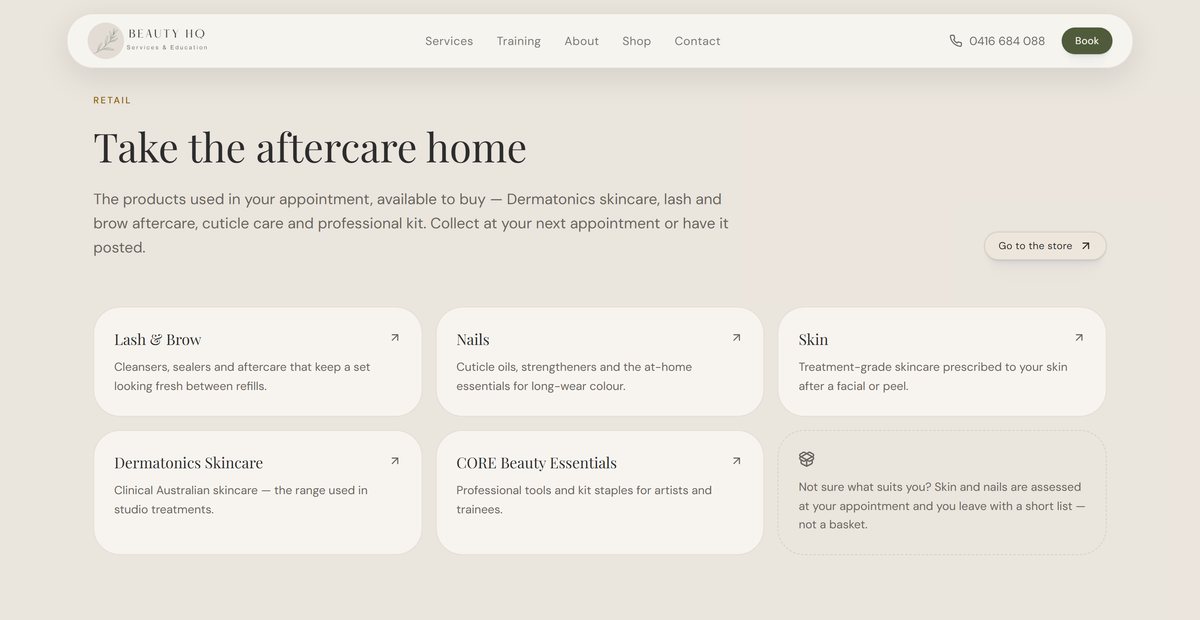Open the Shop nav link
The width and height of the screenshot is (1200, 620).
tap(637, 41)
